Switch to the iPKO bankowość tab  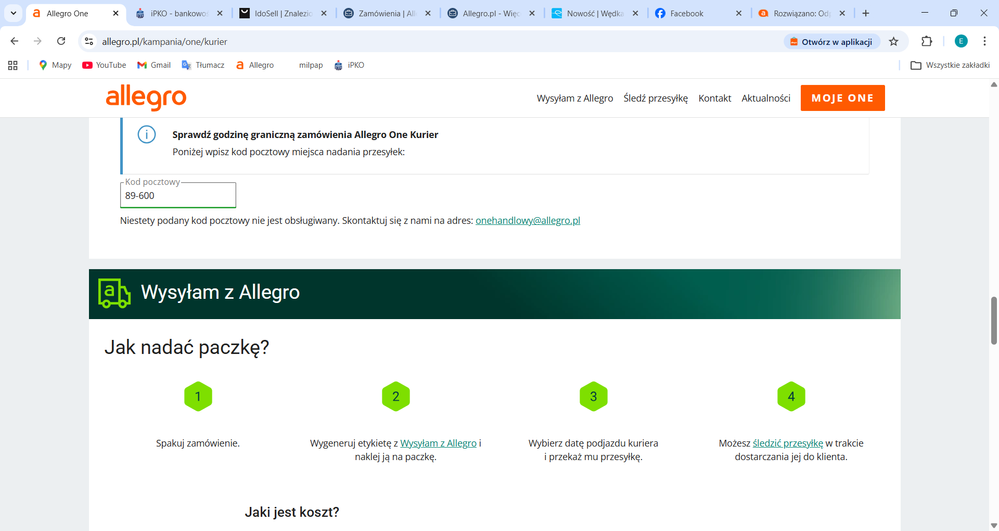pyautogui.click(x=180, y=13)
